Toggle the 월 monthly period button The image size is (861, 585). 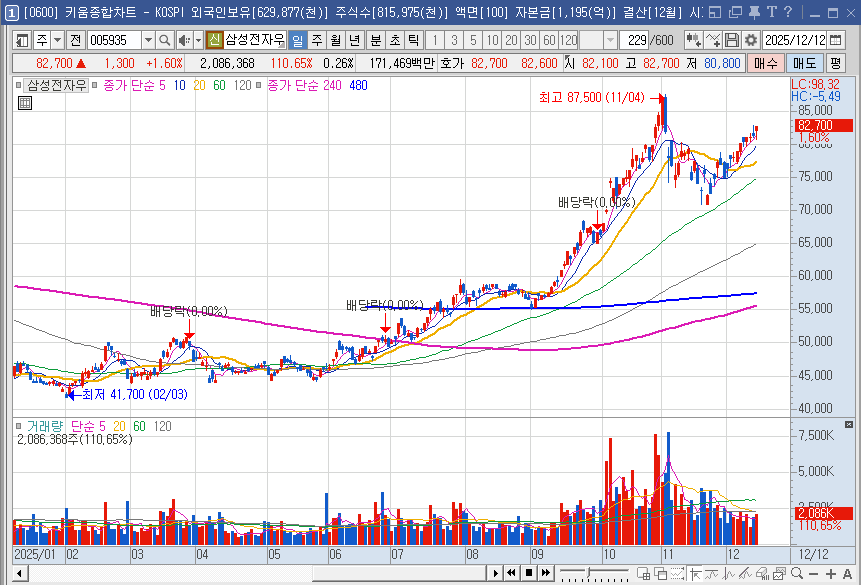336,40
